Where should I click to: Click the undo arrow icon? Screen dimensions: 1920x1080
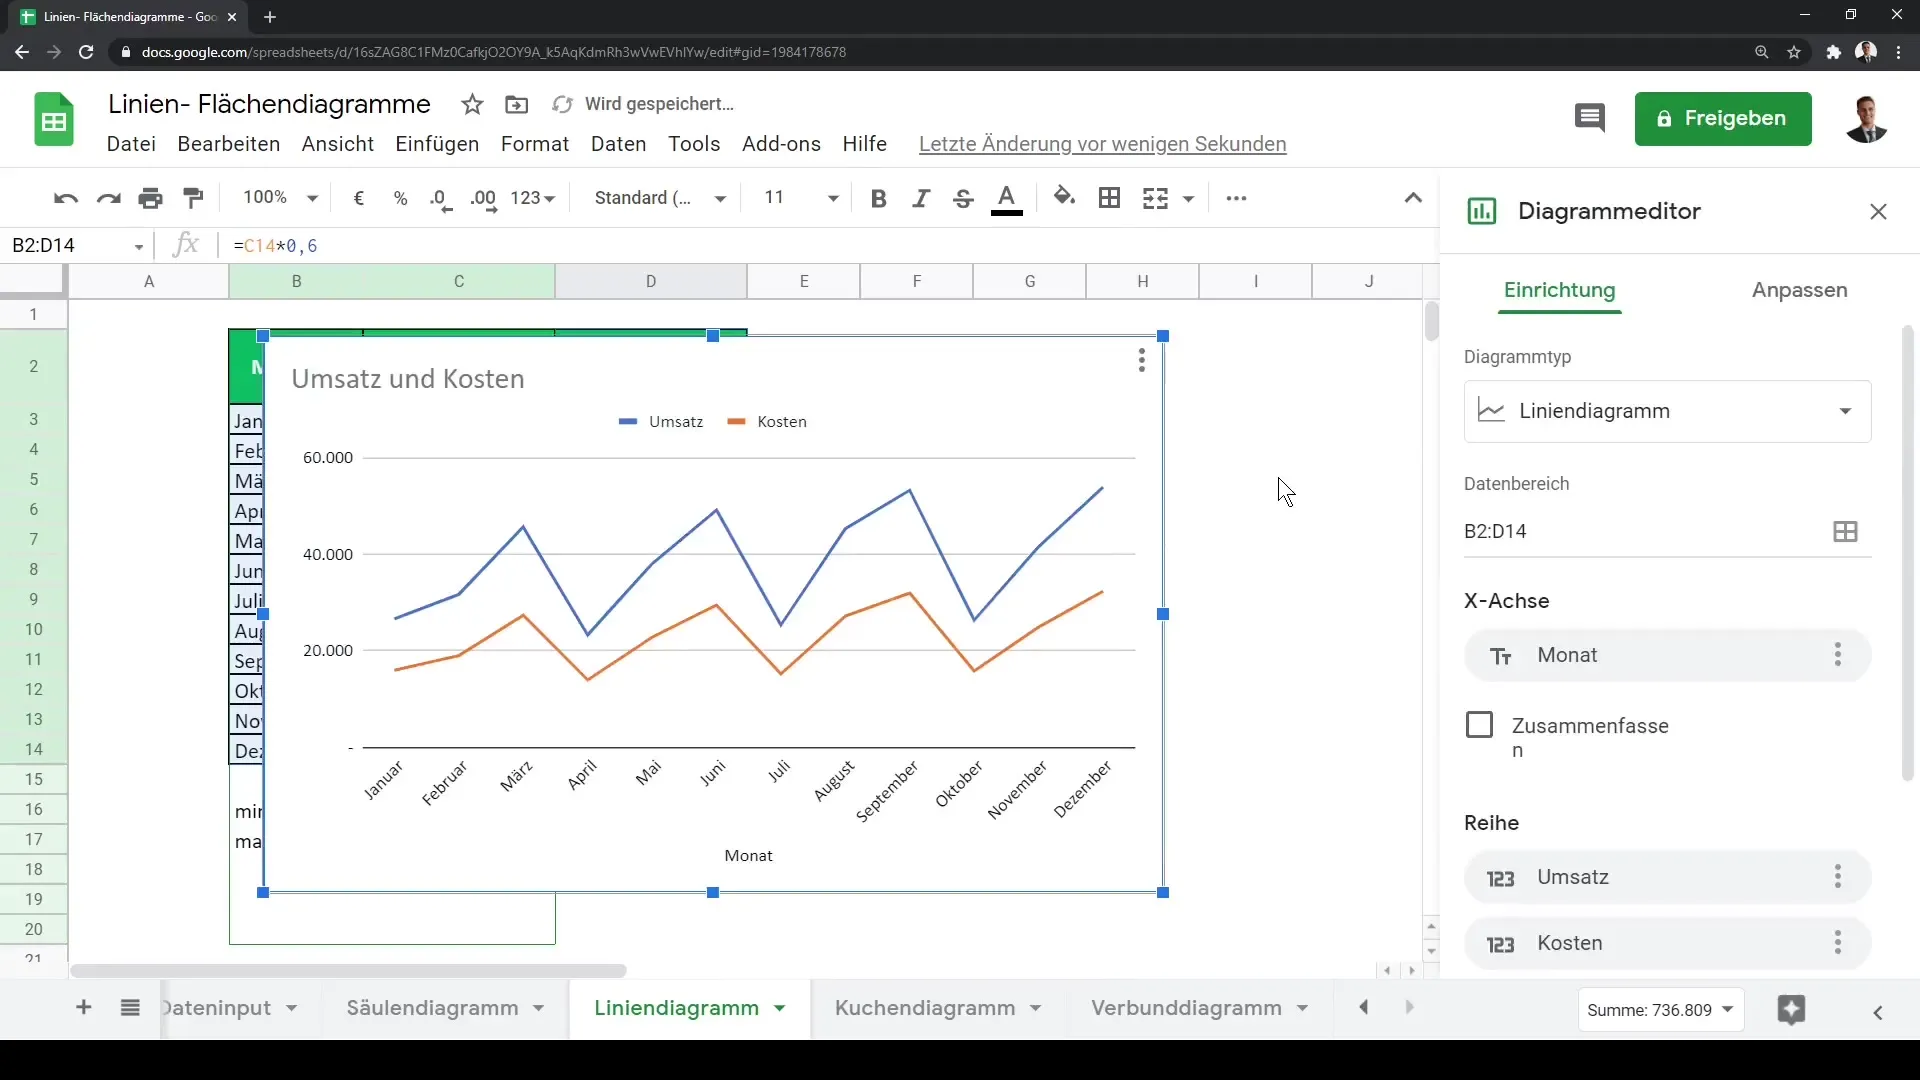coord(66,198)
